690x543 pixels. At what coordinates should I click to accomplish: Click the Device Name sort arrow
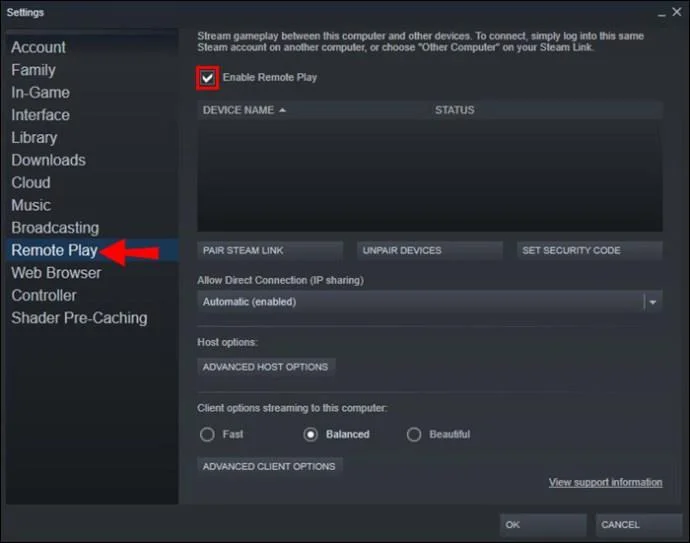(x=283, y=110)
